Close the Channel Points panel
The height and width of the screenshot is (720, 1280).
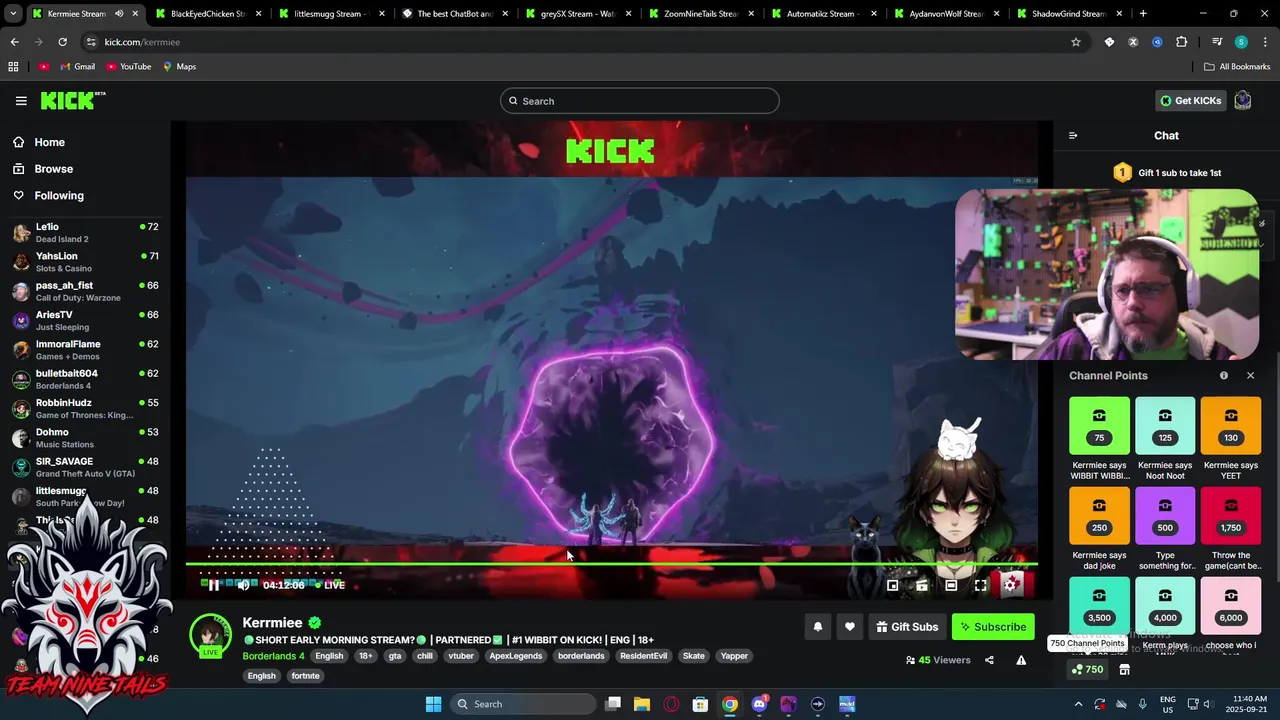[1250, 375]
